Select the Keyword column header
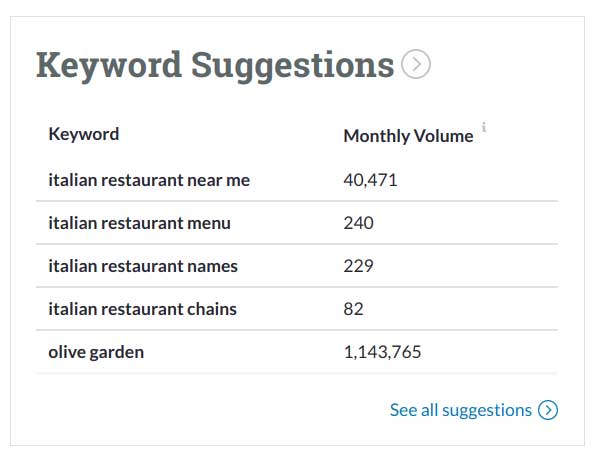The image size is (597, 456). click(x=84, y=134)
